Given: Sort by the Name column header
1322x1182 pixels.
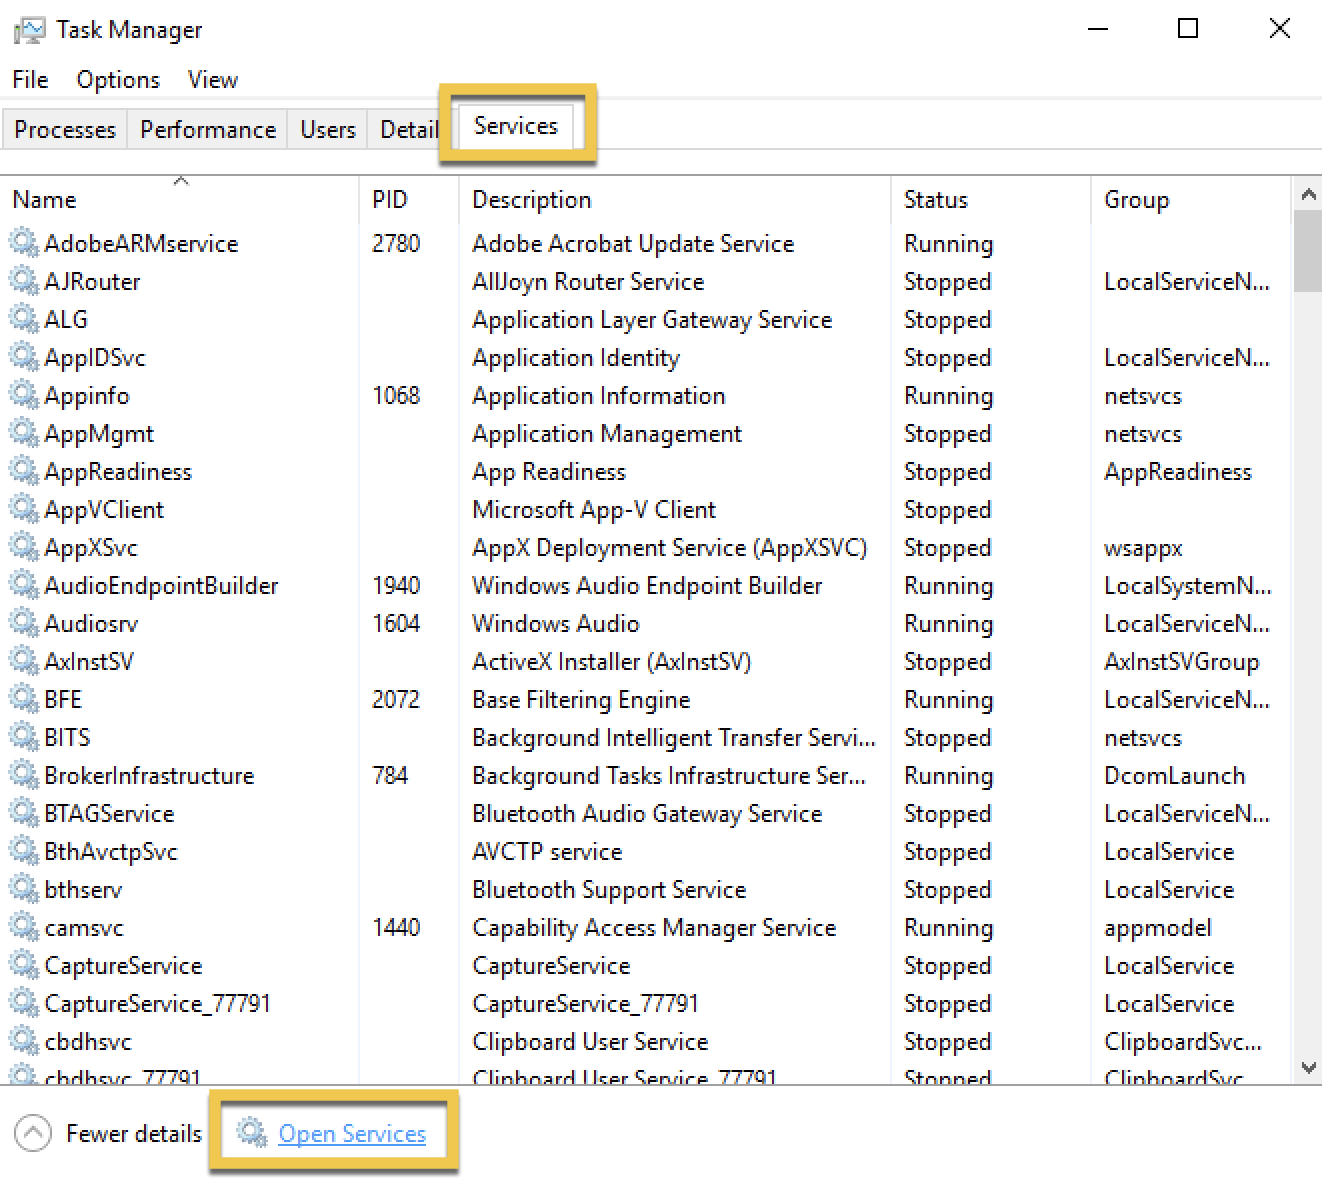Looking at the screenshot, I should point(180,200).
